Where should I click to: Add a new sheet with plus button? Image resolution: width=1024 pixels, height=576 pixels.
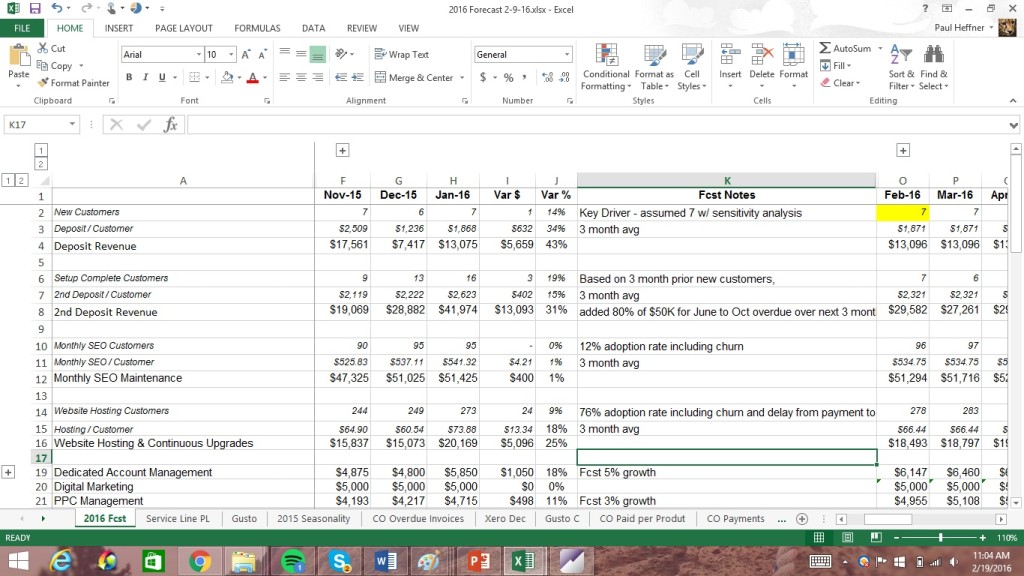pos(802,519)
